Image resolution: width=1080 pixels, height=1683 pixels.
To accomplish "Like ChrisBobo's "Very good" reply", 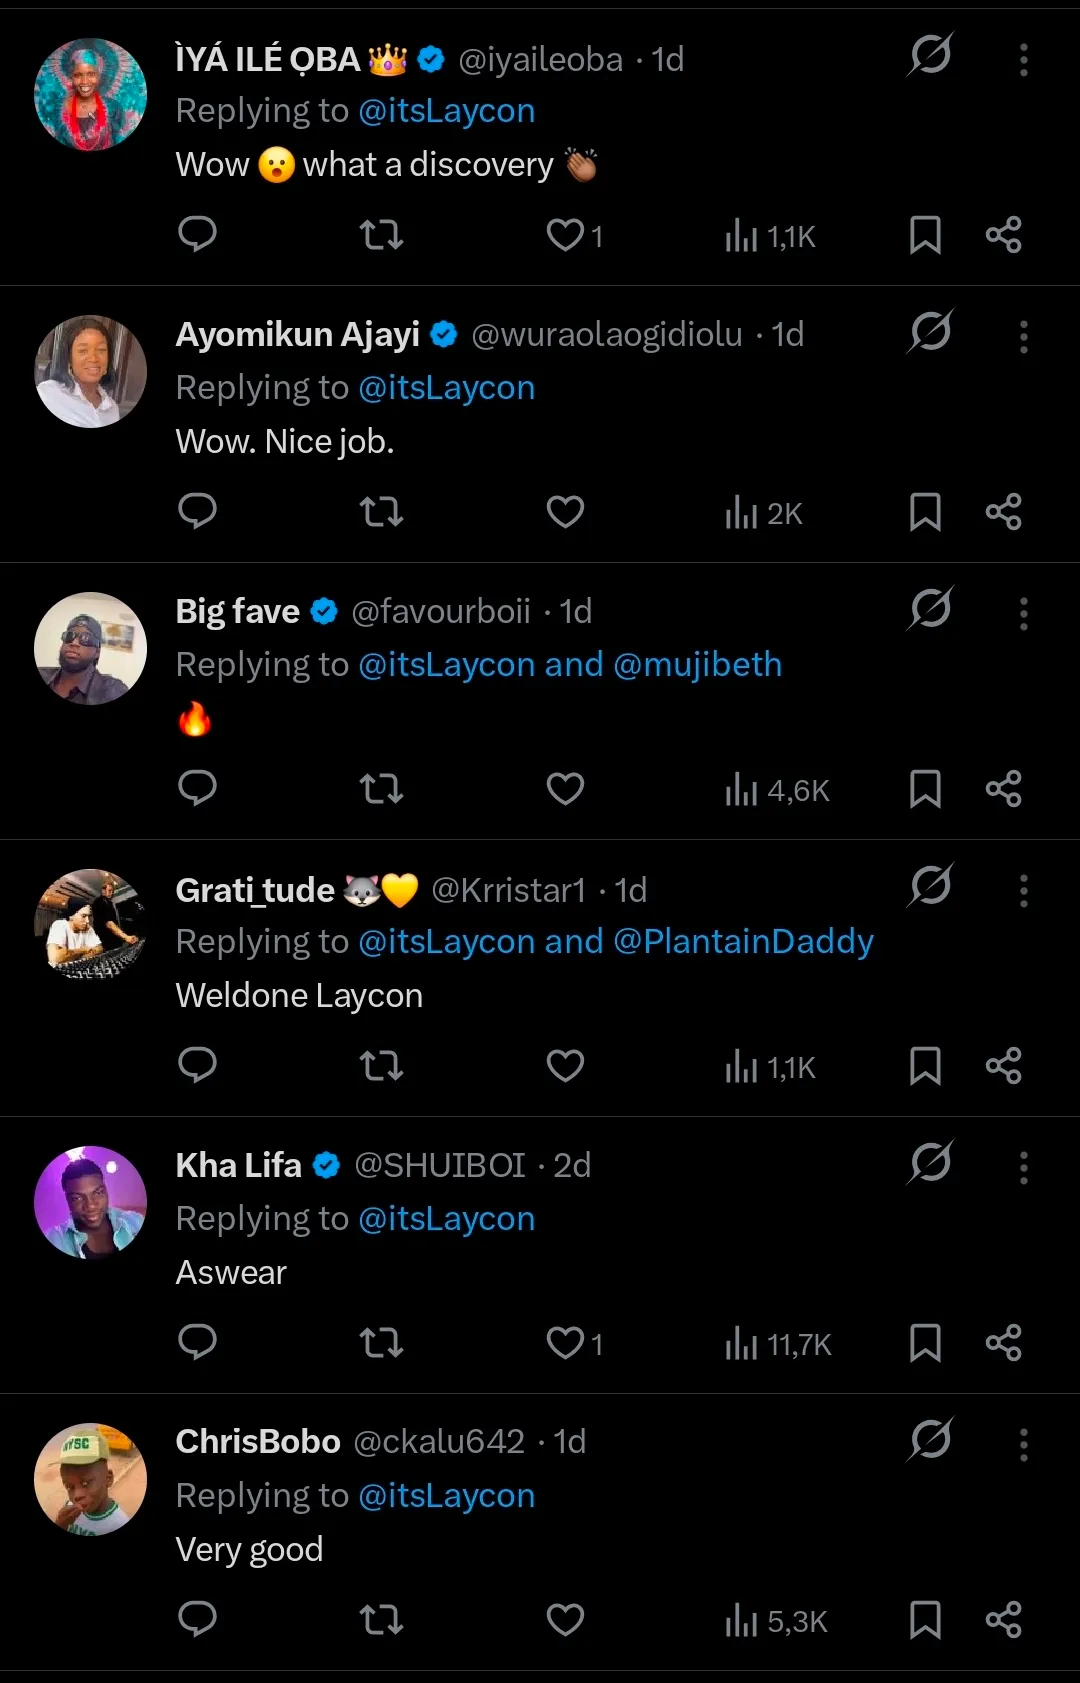I will click(565, 1620).
